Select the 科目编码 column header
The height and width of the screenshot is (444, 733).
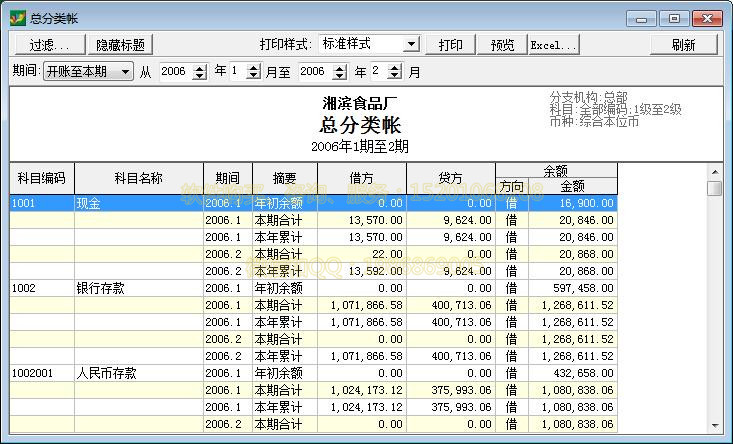click(x=41, y=178)
